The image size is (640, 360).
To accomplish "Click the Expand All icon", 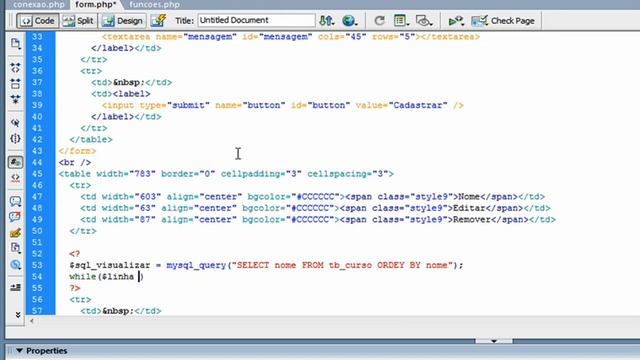I will tap(15, 99).
